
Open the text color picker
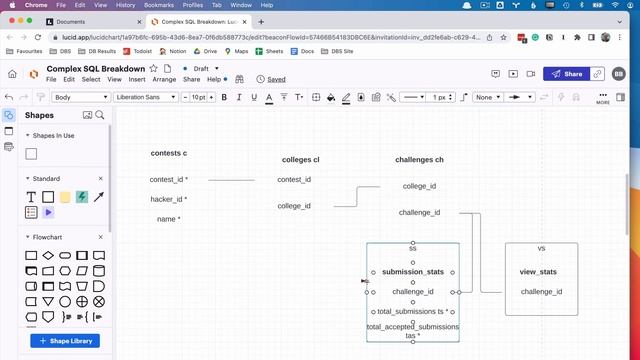269,98
